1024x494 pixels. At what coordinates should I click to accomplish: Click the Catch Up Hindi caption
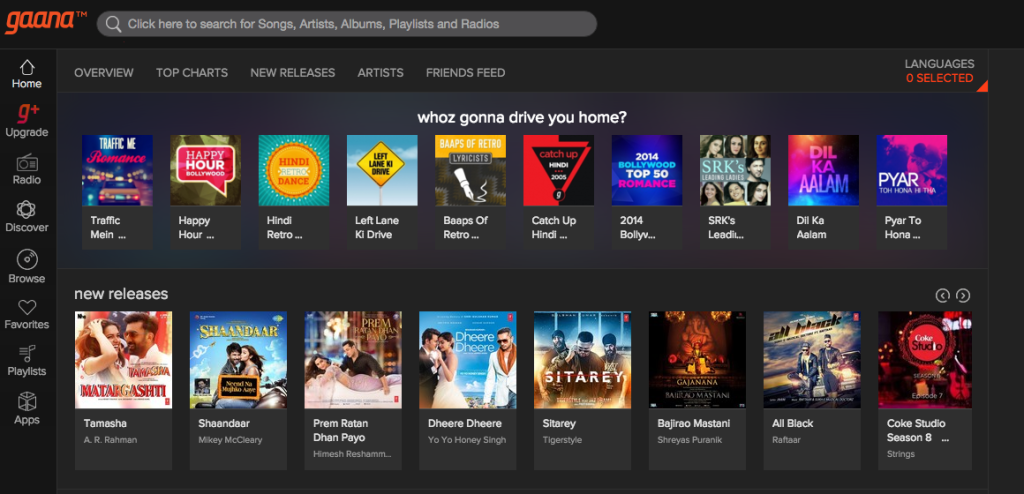coord(552,227)
